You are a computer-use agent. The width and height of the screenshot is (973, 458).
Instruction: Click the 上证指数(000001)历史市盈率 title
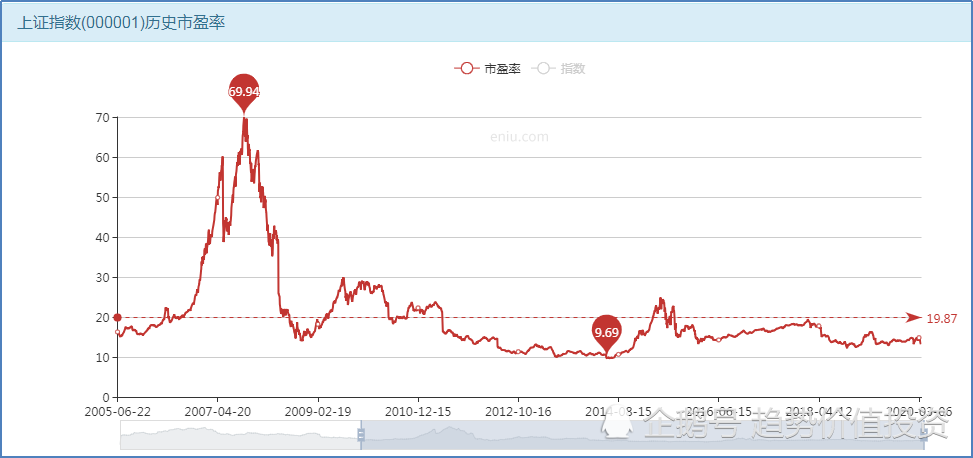pos(120,23)
